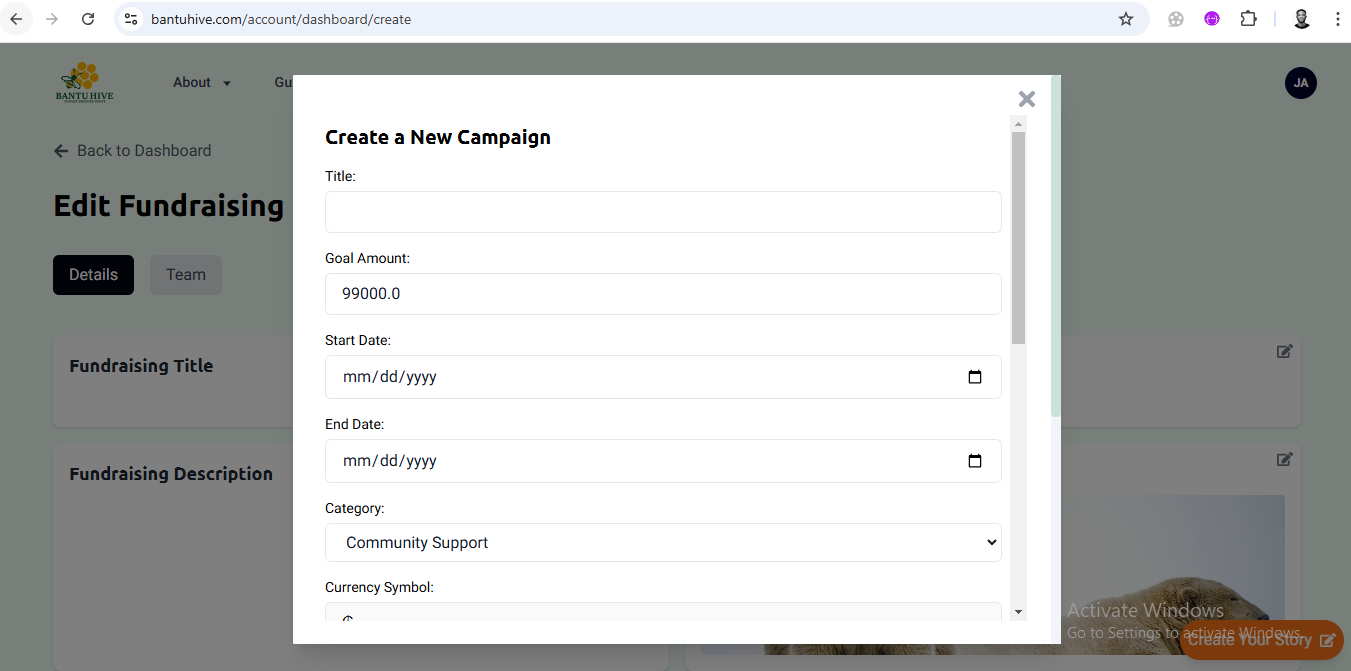The width and height of the screenshot is (1351, 671).
Task: Close the Create a New Campaign modal
Action: 1026,99
